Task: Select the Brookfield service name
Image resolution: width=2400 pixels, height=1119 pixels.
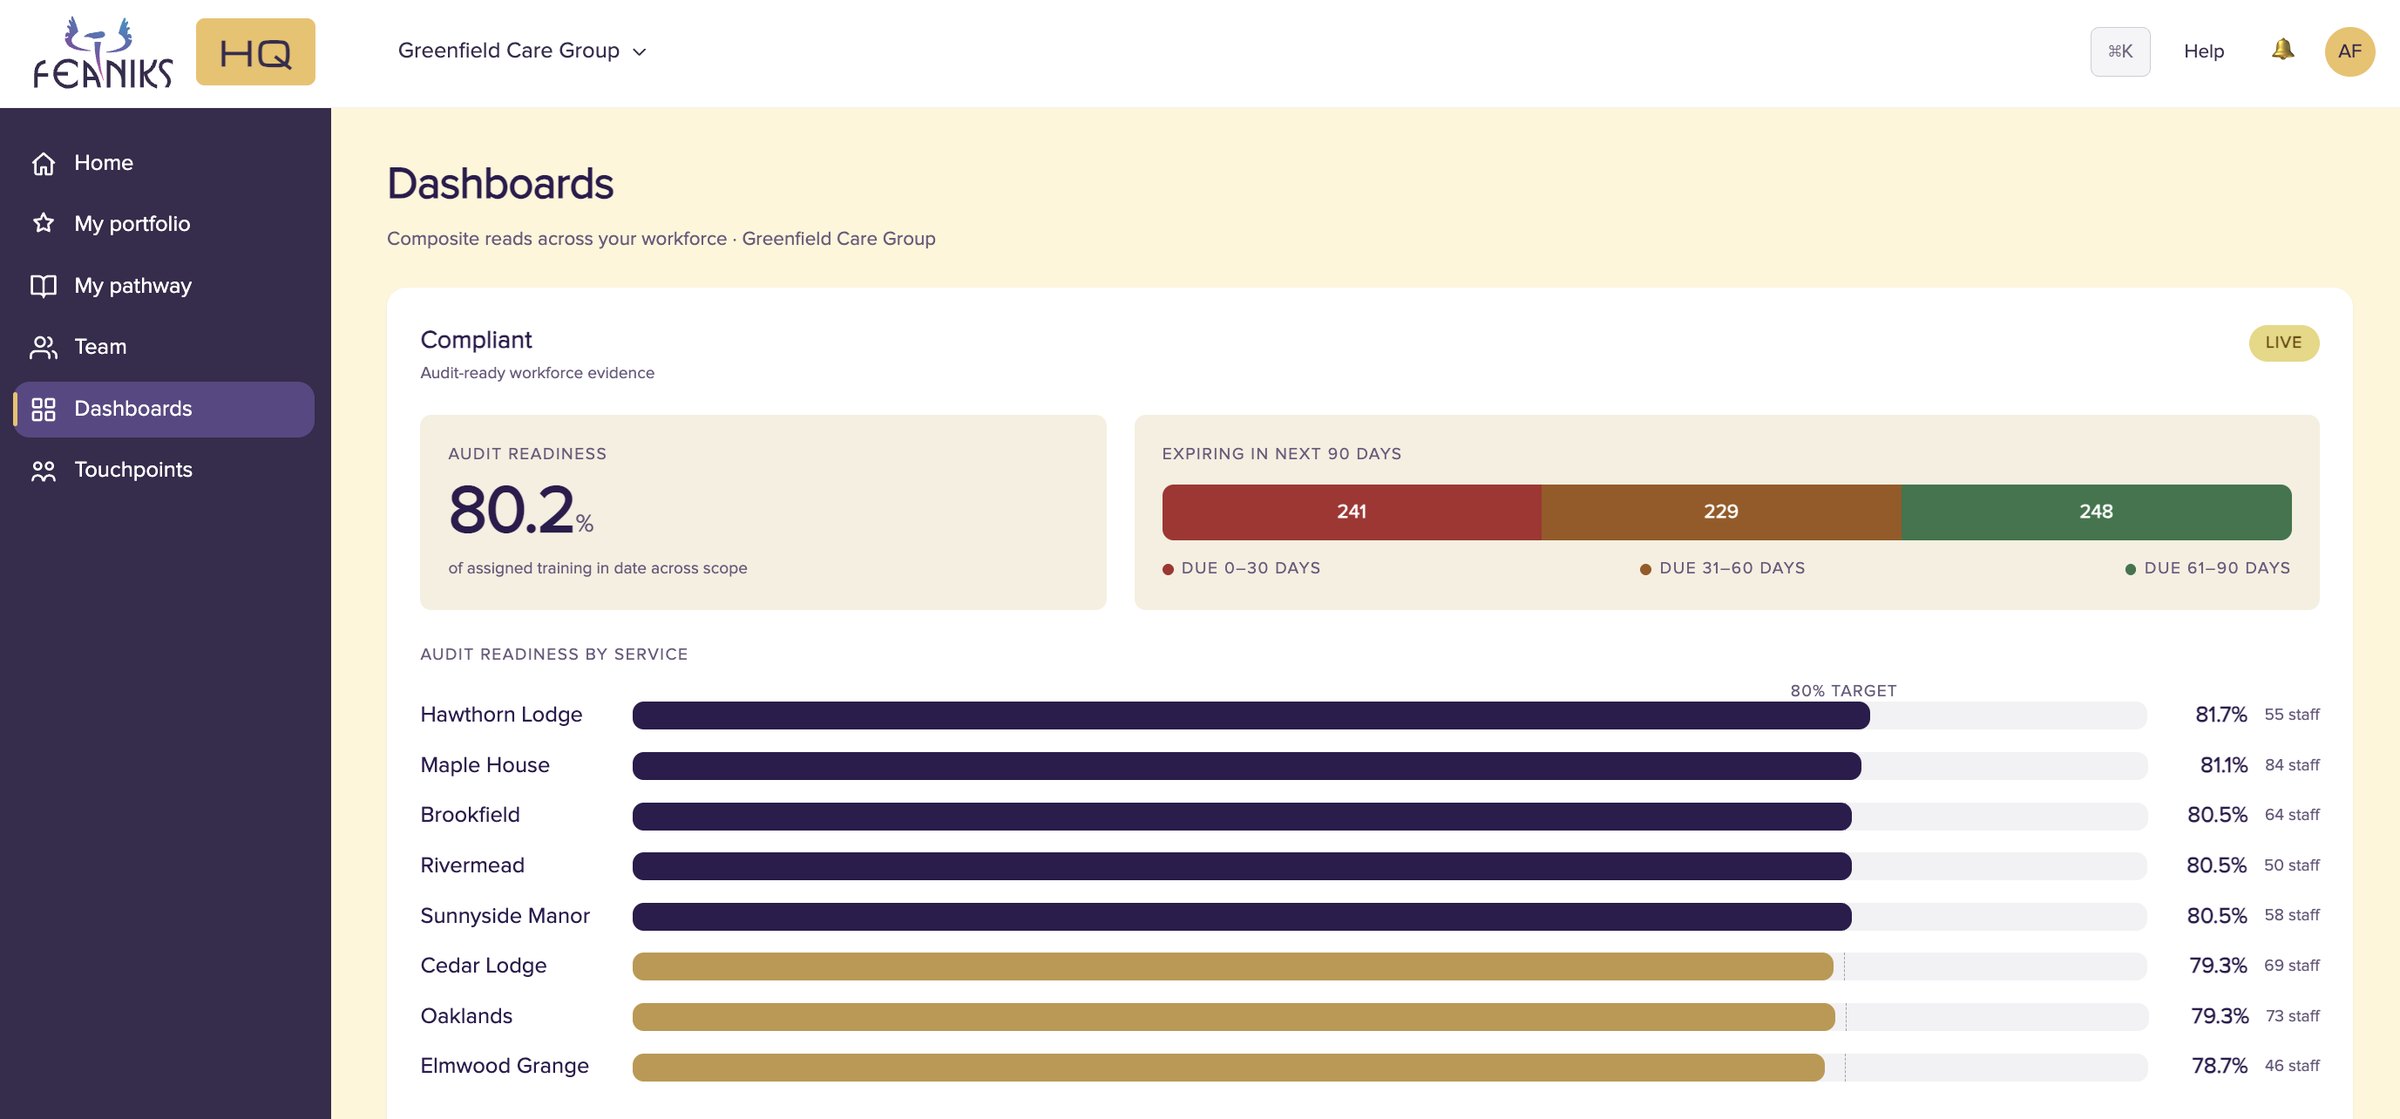Action: coord(470,815)
